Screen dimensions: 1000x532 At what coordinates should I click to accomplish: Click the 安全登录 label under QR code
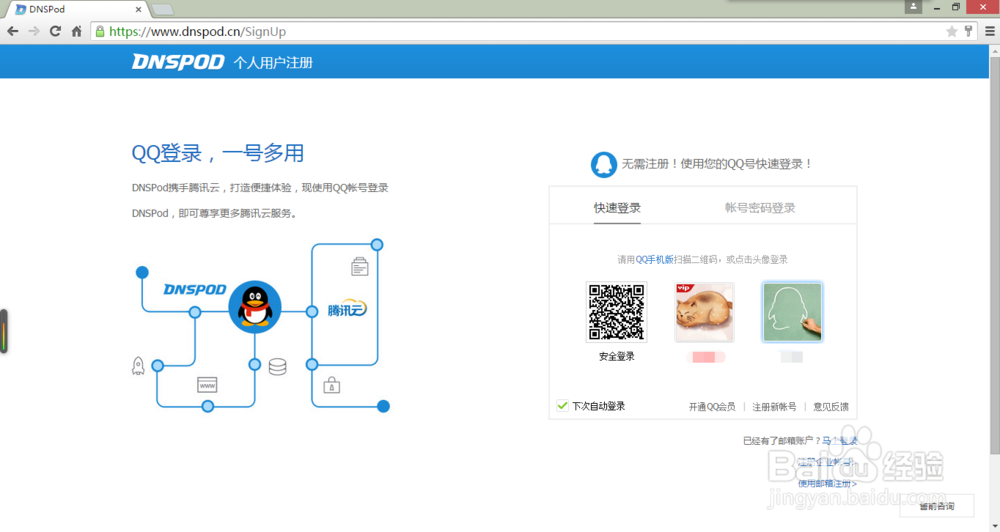(617, 357)
